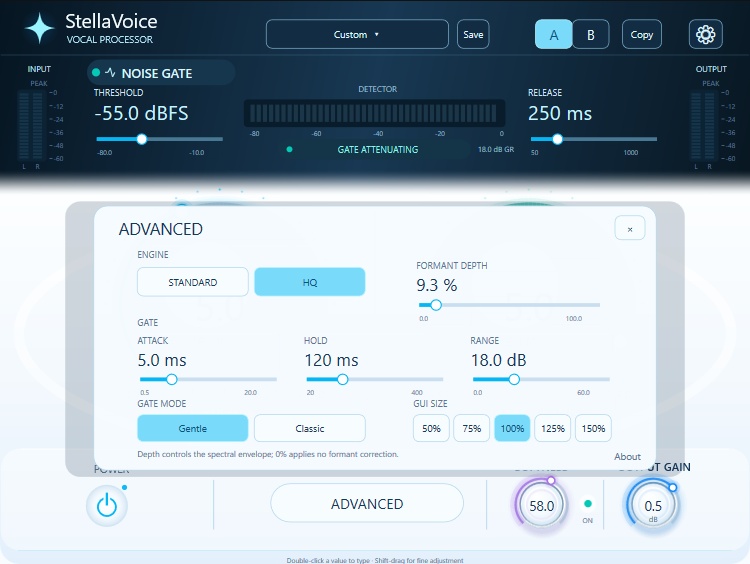
Task: Click the purple 58.0 knob
Action: 541,505
